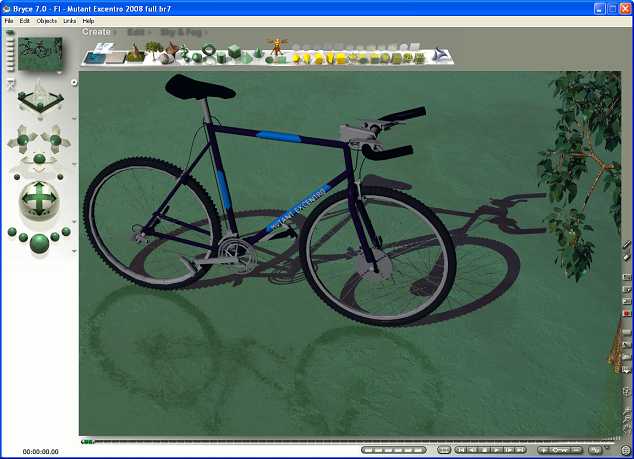Image resolution: width=634 pixels, height=459 pixels.
Task: Create a gray ground plane
Action: (116, 59)
